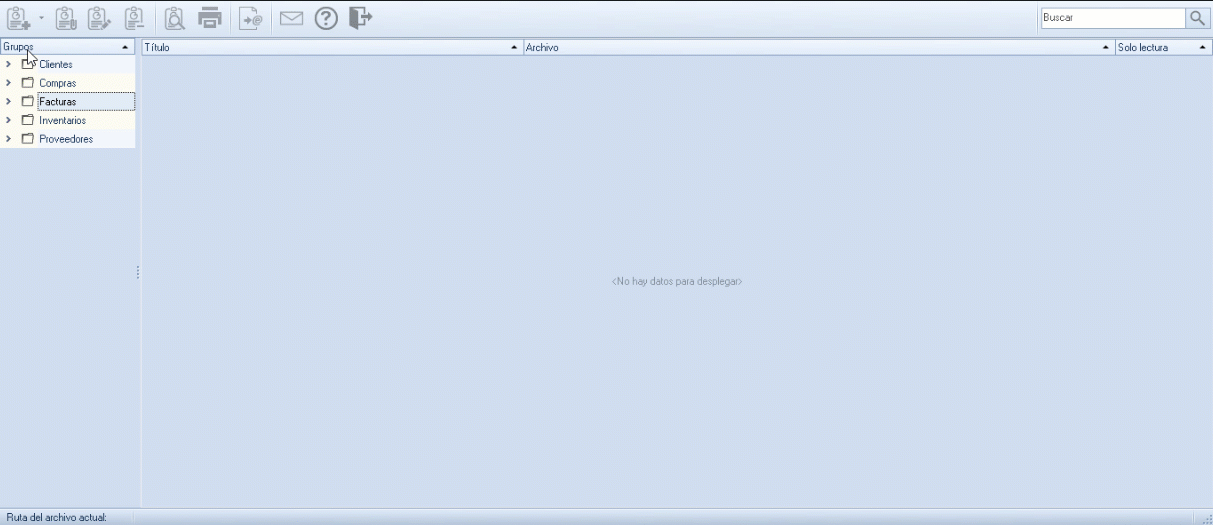Open the dropdown arrow beside add report
The height and width of the screenshot is (525, 1213).
(41, 19)
